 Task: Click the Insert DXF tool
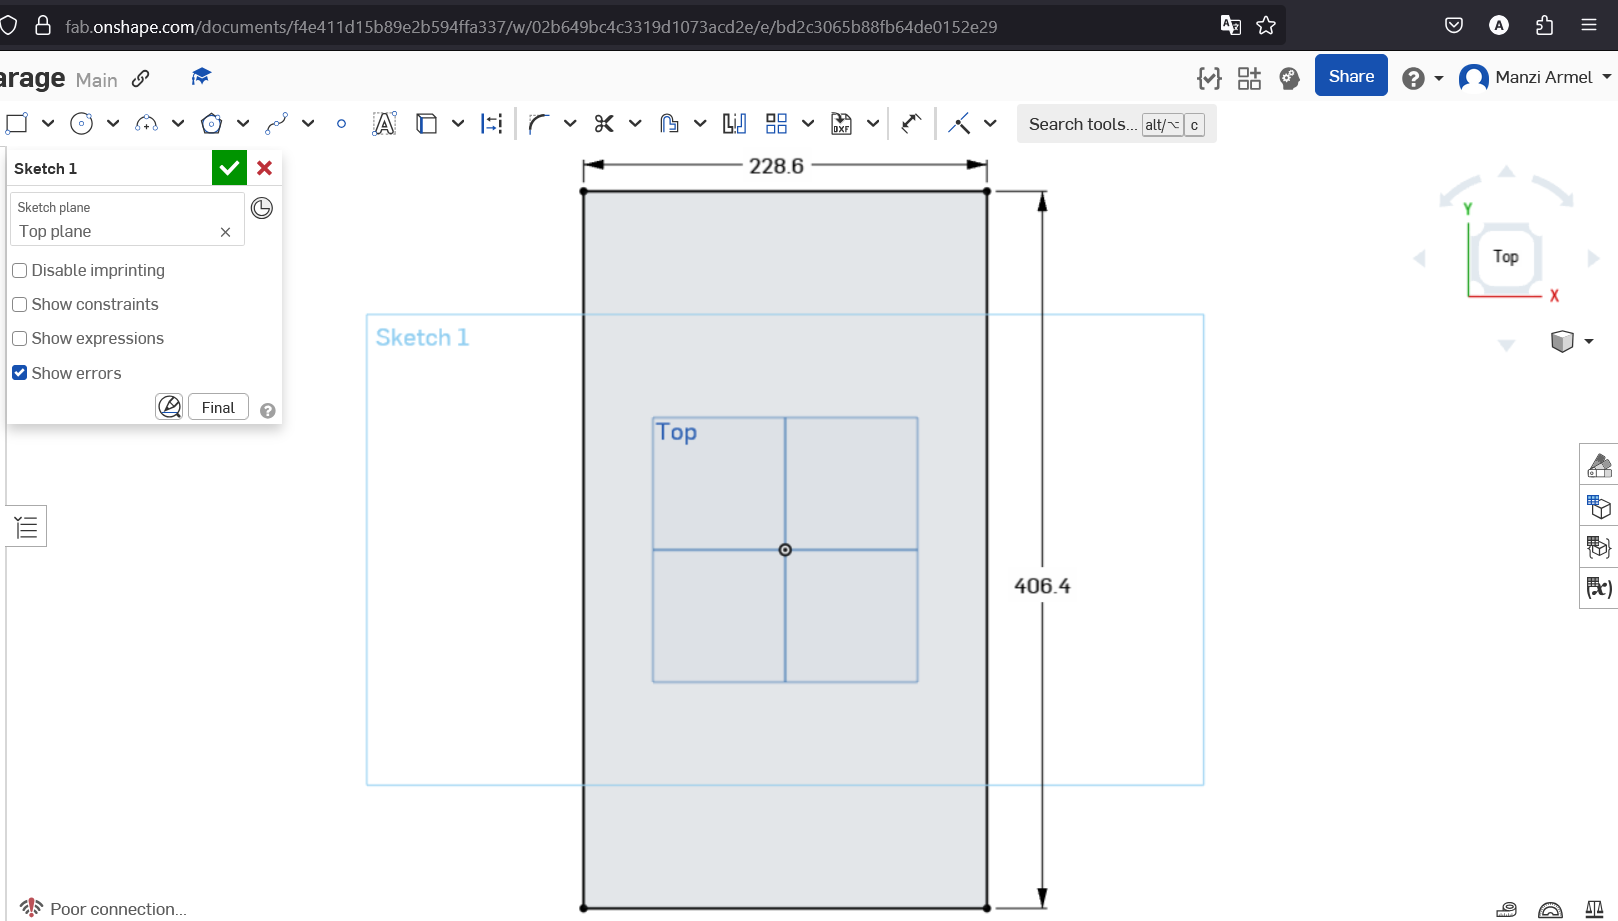[842, 123]
